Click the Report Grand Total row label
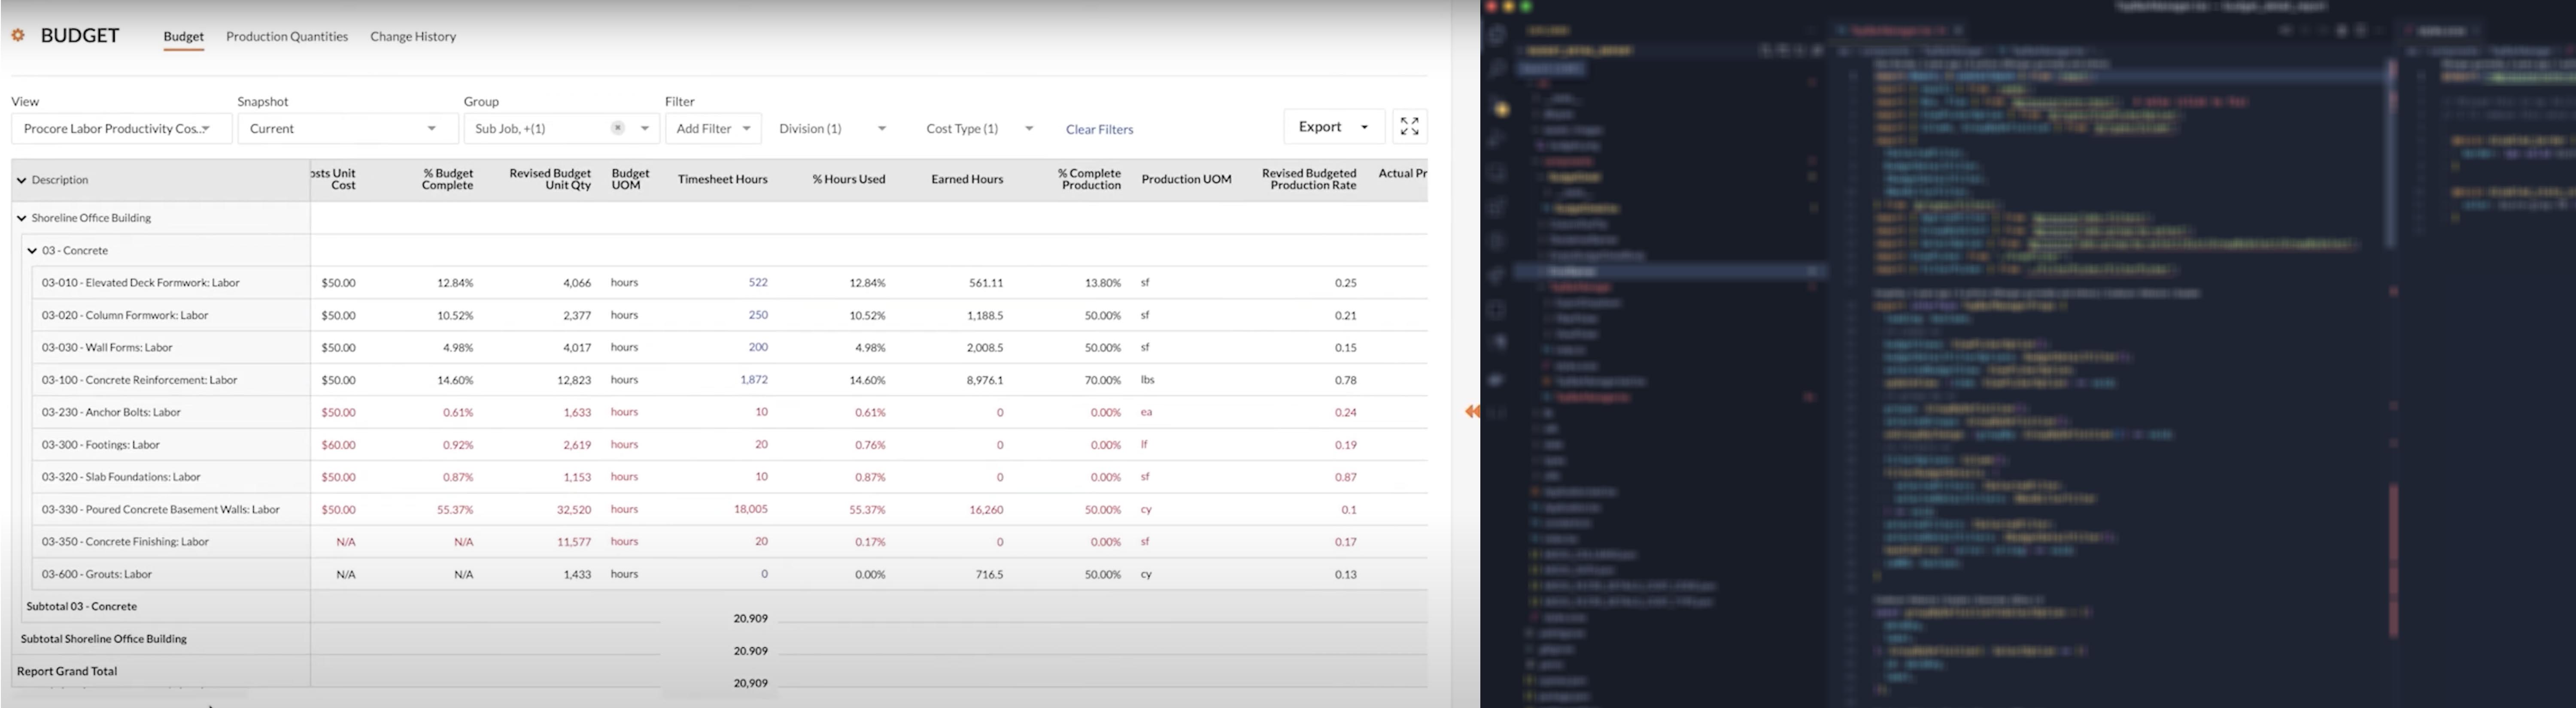 coord(67,671)
